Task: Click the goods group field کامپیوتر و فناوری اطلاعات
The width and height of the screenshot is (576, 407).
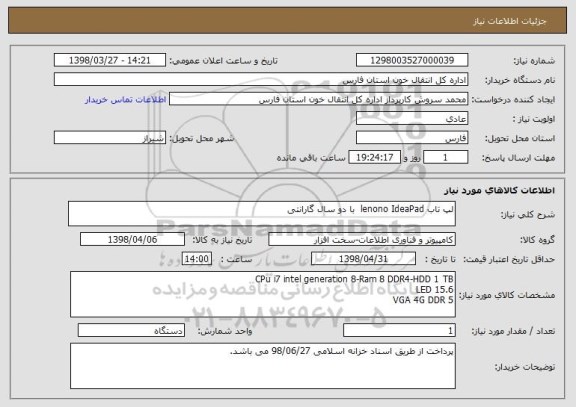Action: (x=362, y=239)
